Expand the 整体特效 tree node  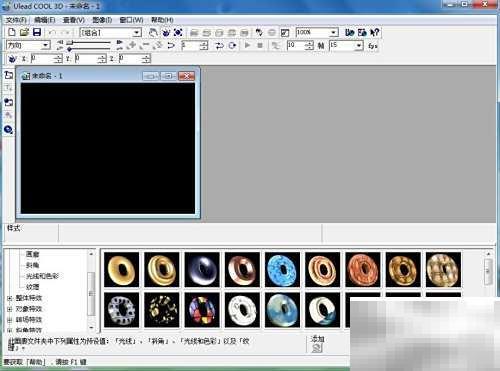[10, 298]
